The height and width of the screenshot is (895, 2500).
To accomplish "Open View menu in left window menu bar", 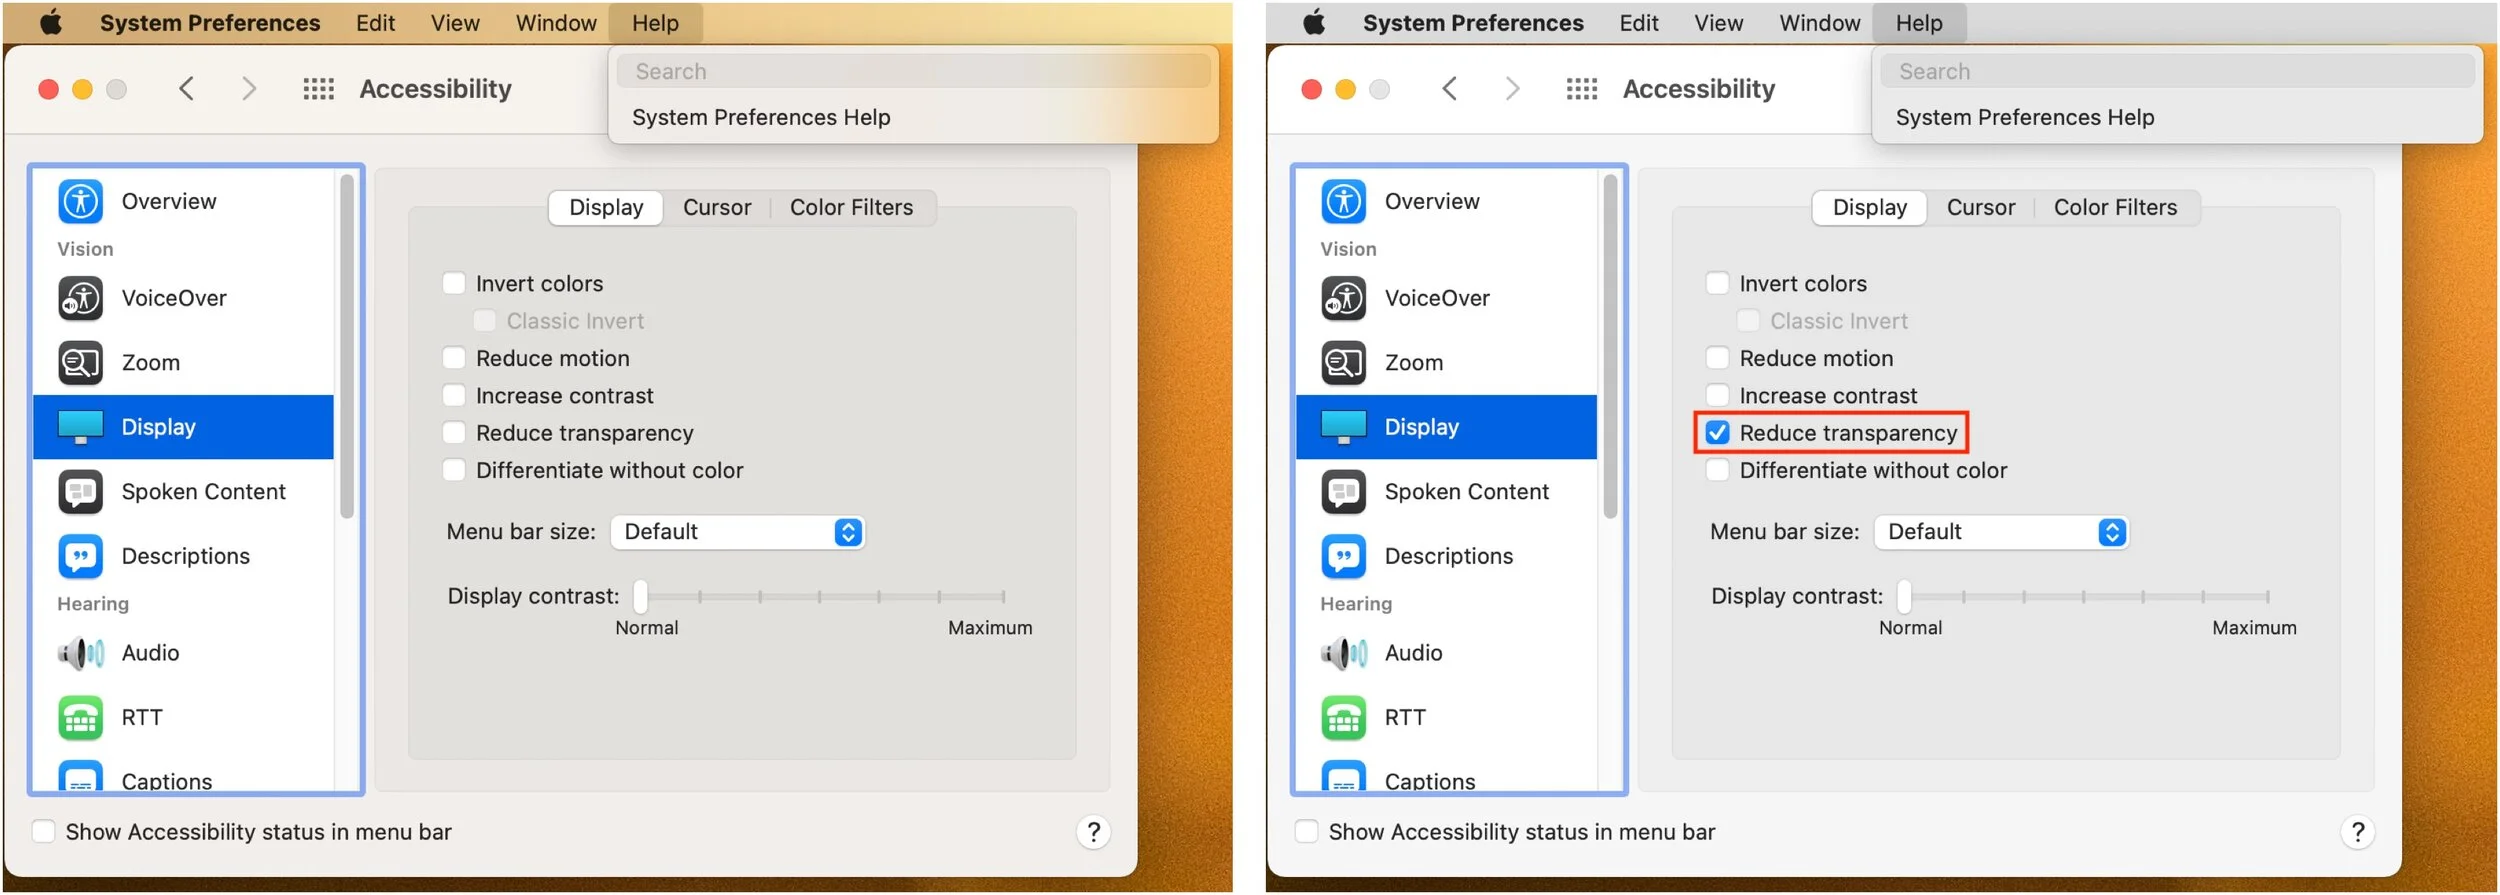I will [455, 22].
